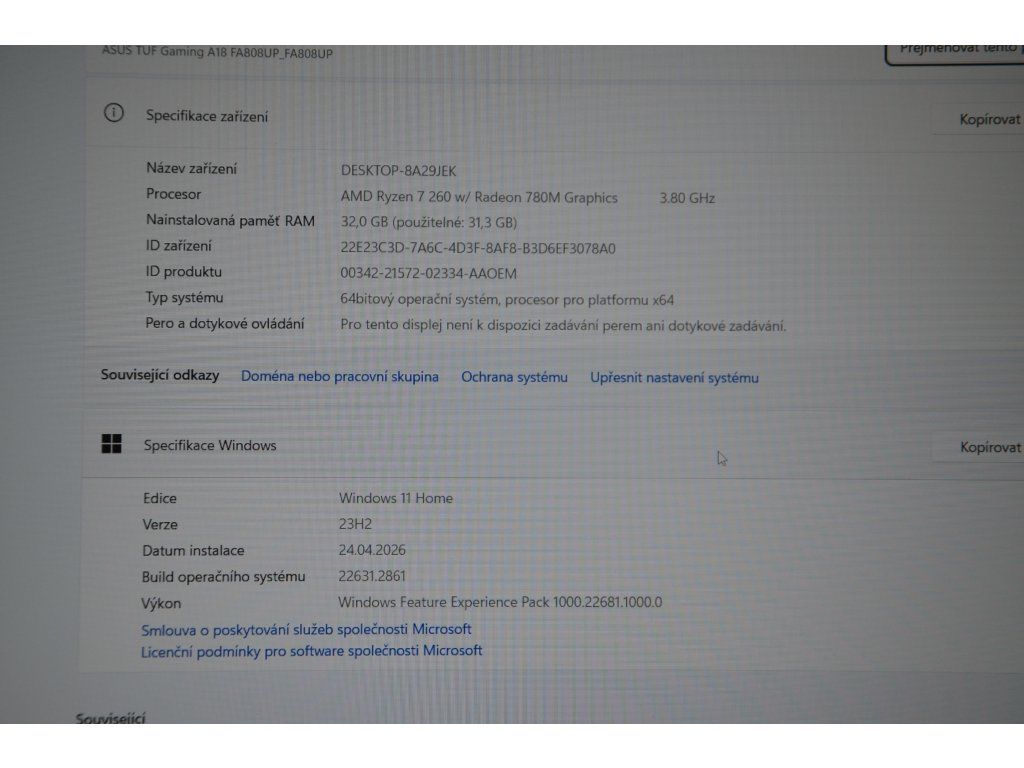Click the Windows logo beside Specifikace Windows
This screenshot has height=768, width=1024.
coord(112,444)
